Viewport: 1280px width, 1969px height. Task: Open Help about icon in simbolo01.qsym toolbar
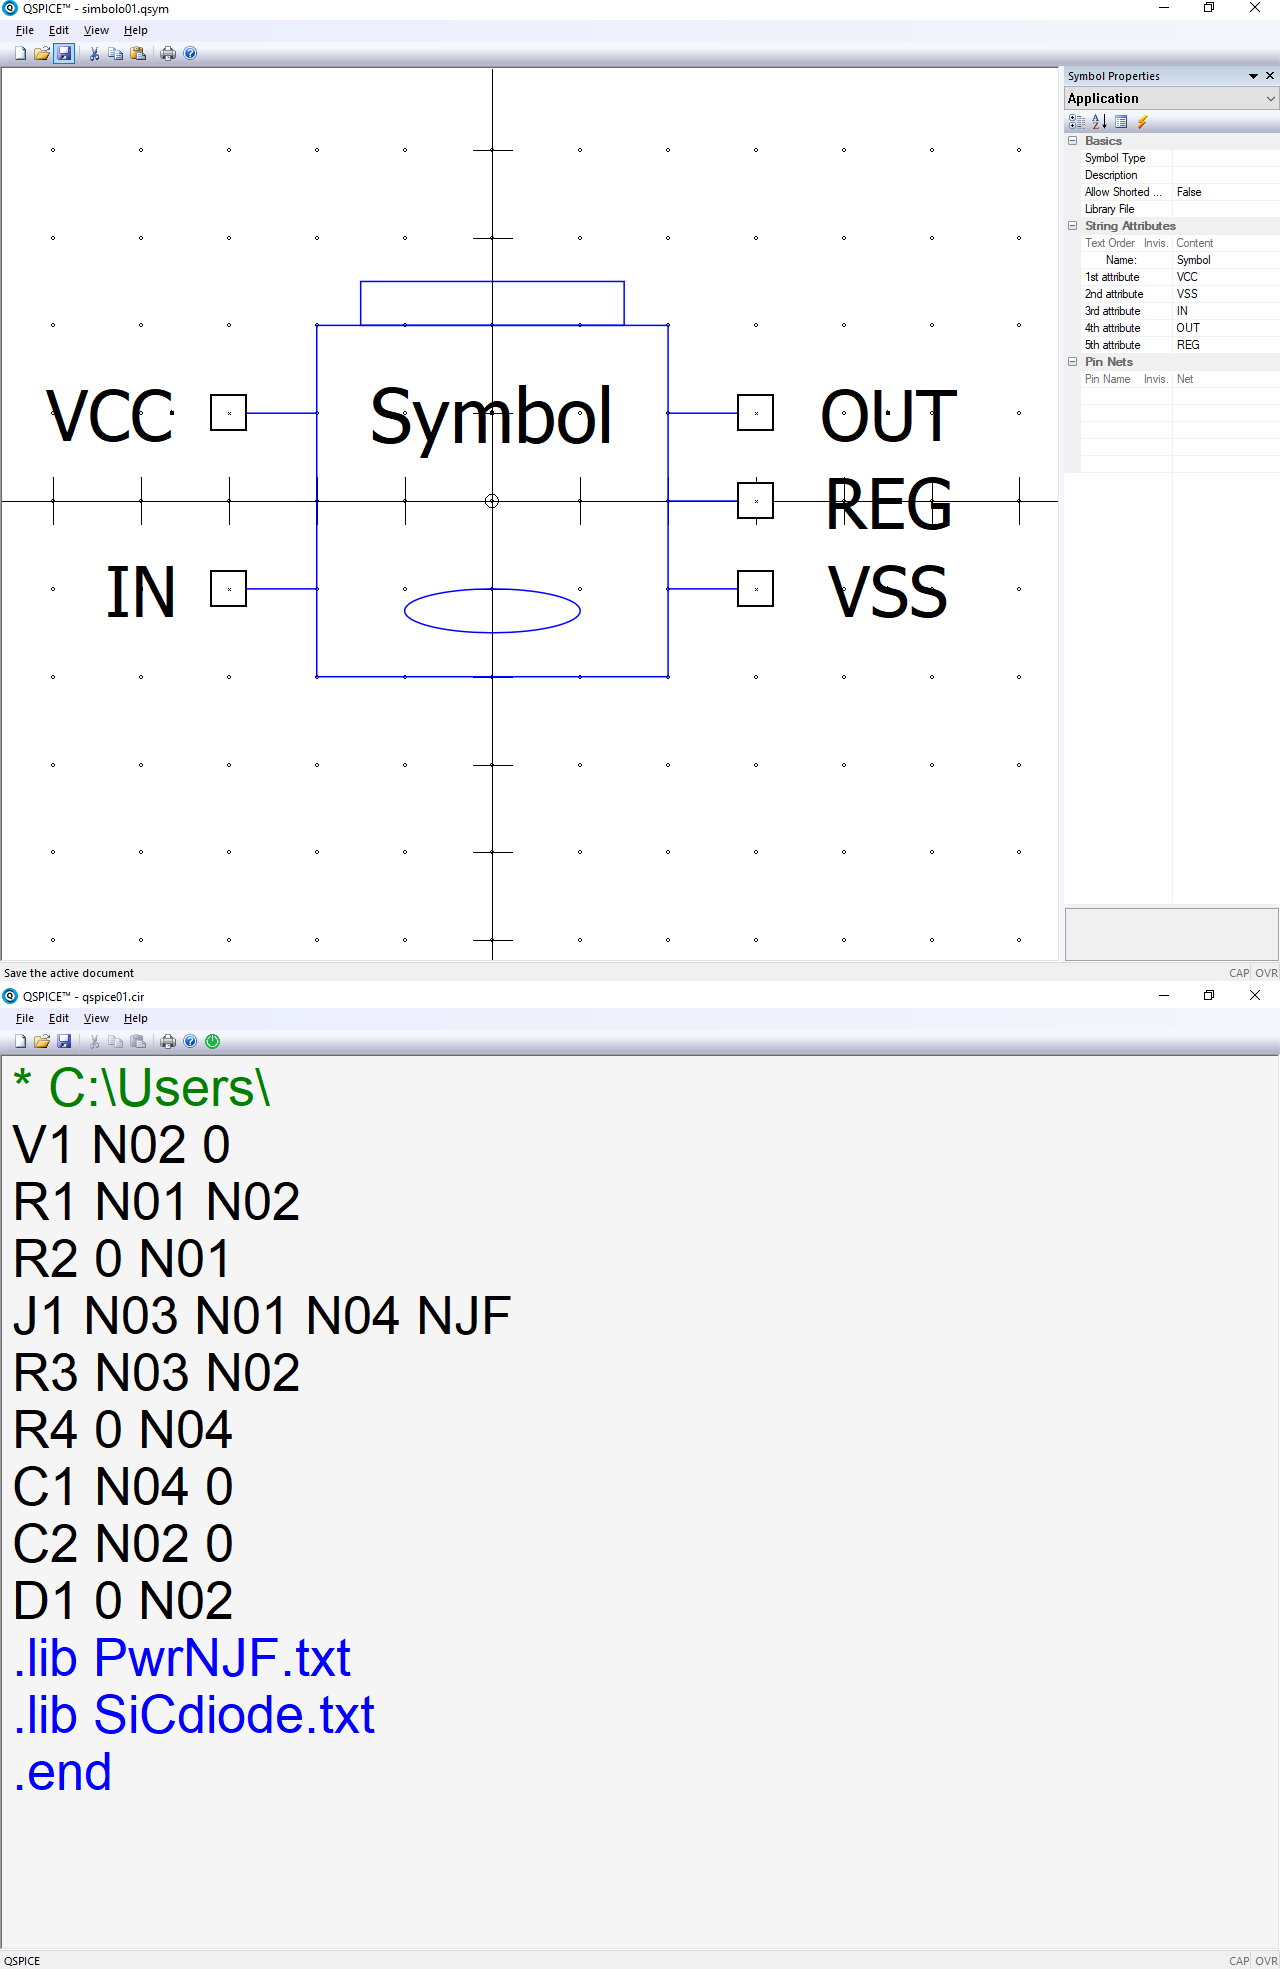pyautogui.click(x=190, y=53)
